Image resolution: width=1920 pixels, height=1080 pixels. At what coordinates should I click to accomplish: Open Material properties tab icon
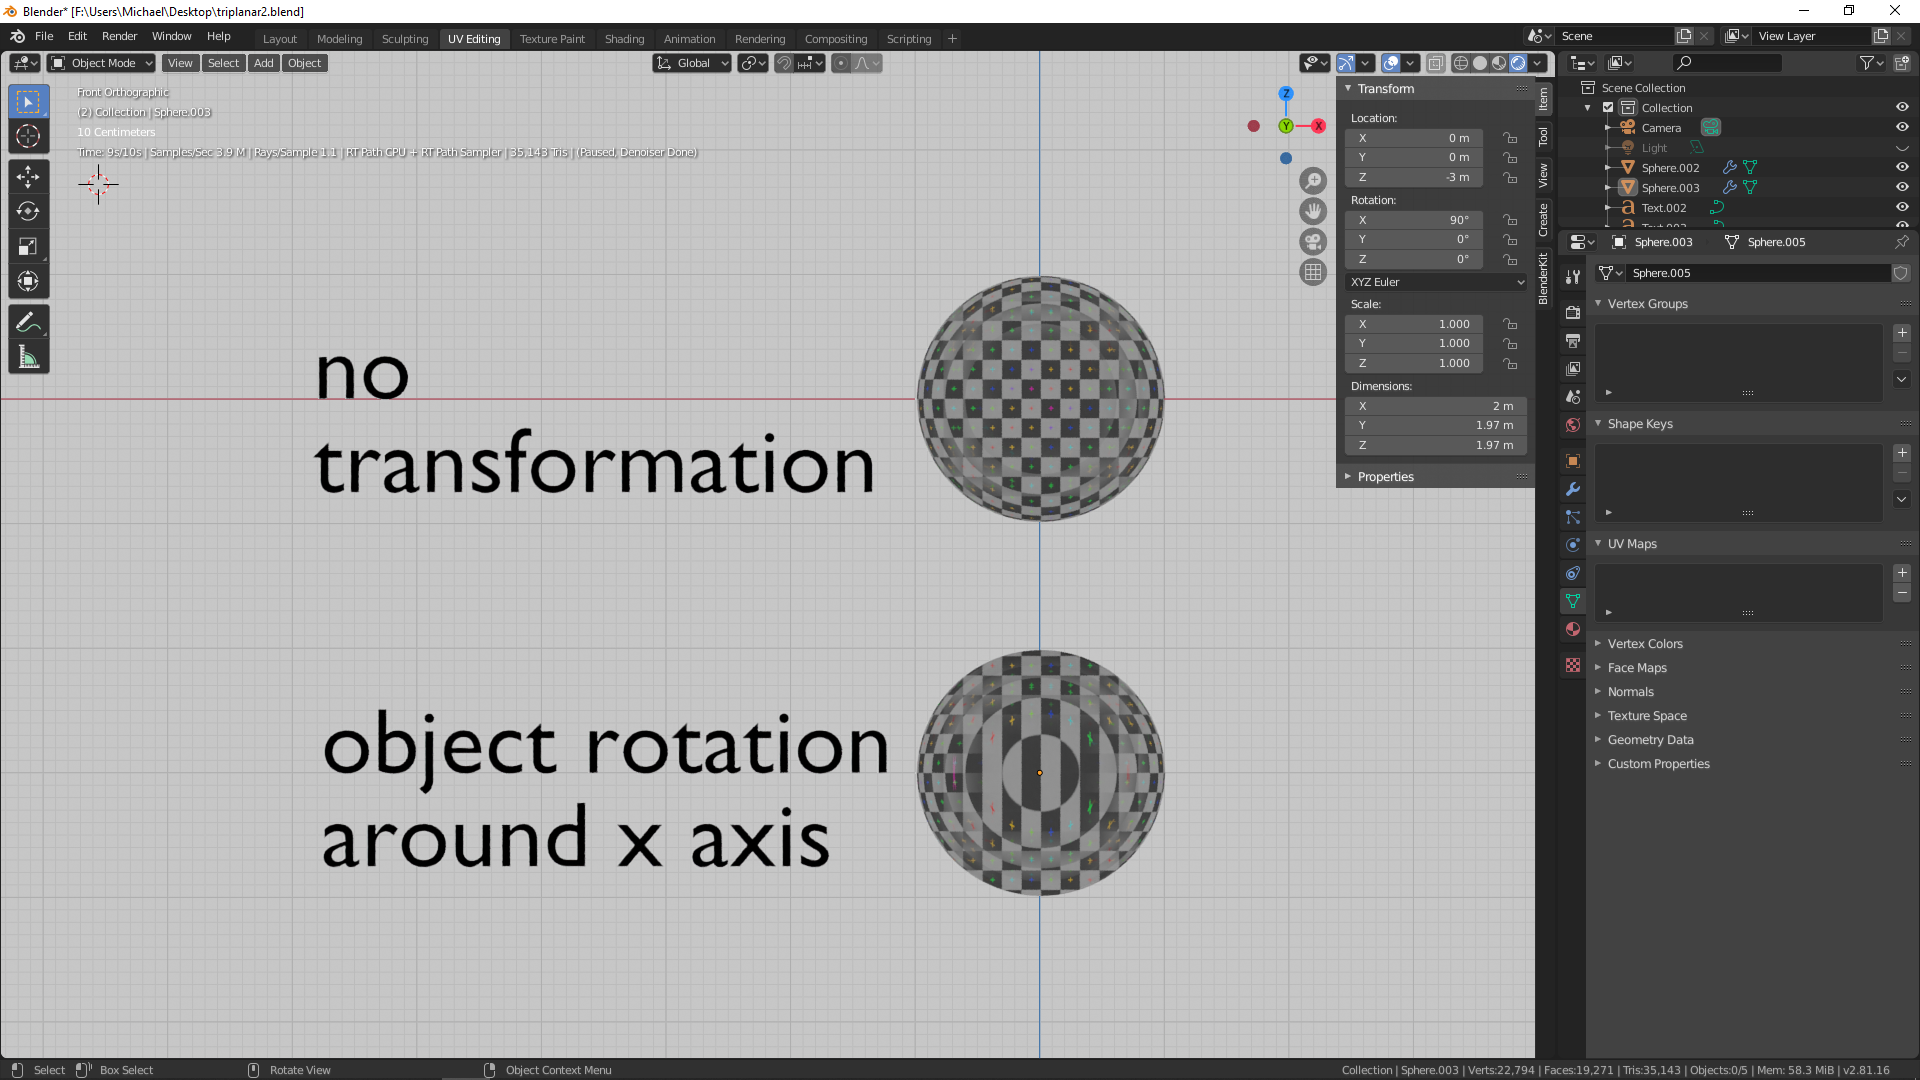coord(1573,629)
